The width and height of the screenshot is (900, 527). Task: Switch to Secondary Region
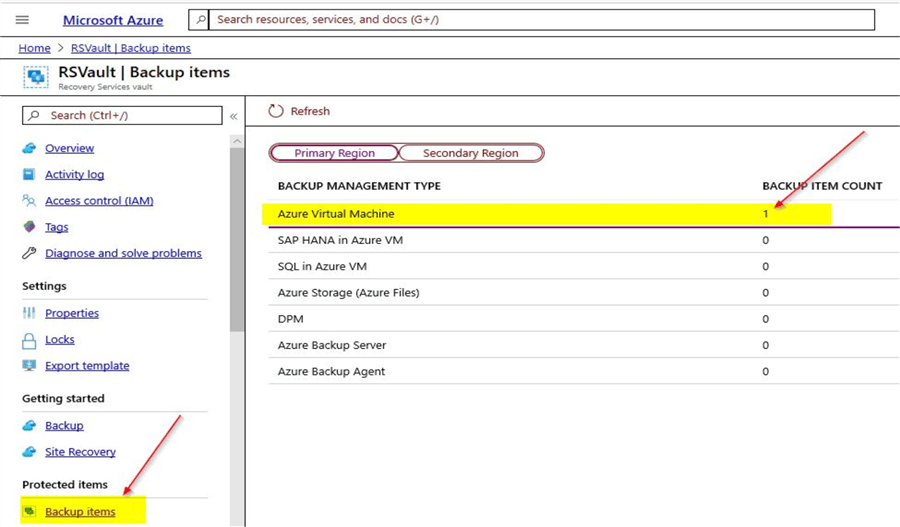(x=470, y=153)
